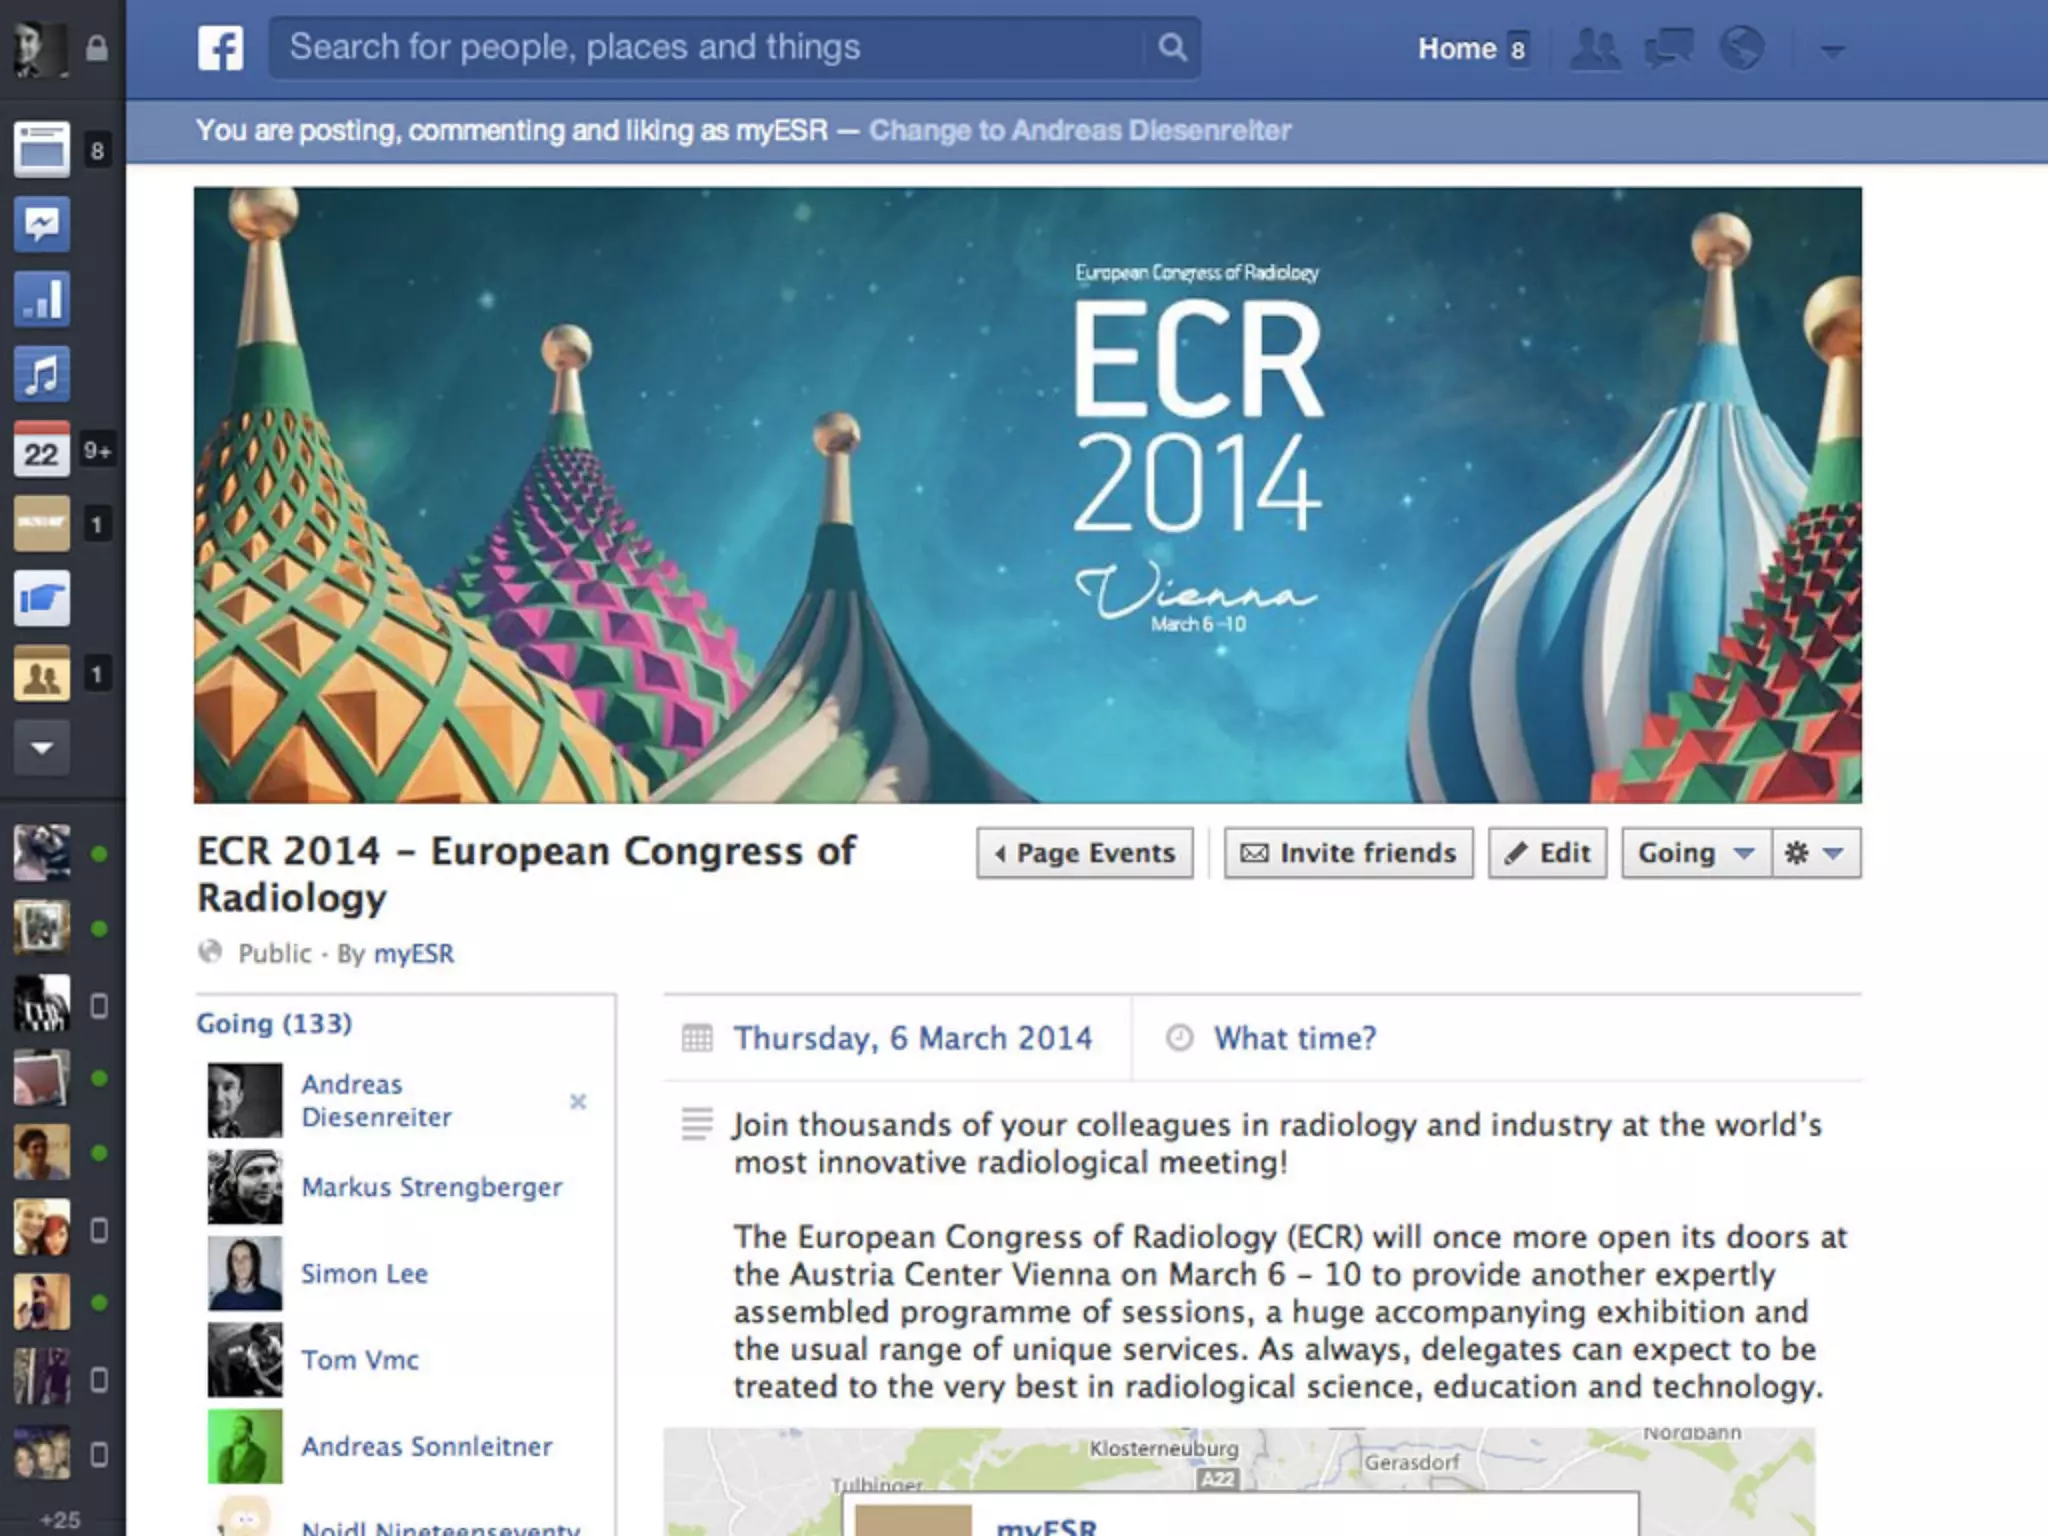Click Simon Lee's avatar photo

[x=245, y=1273]
